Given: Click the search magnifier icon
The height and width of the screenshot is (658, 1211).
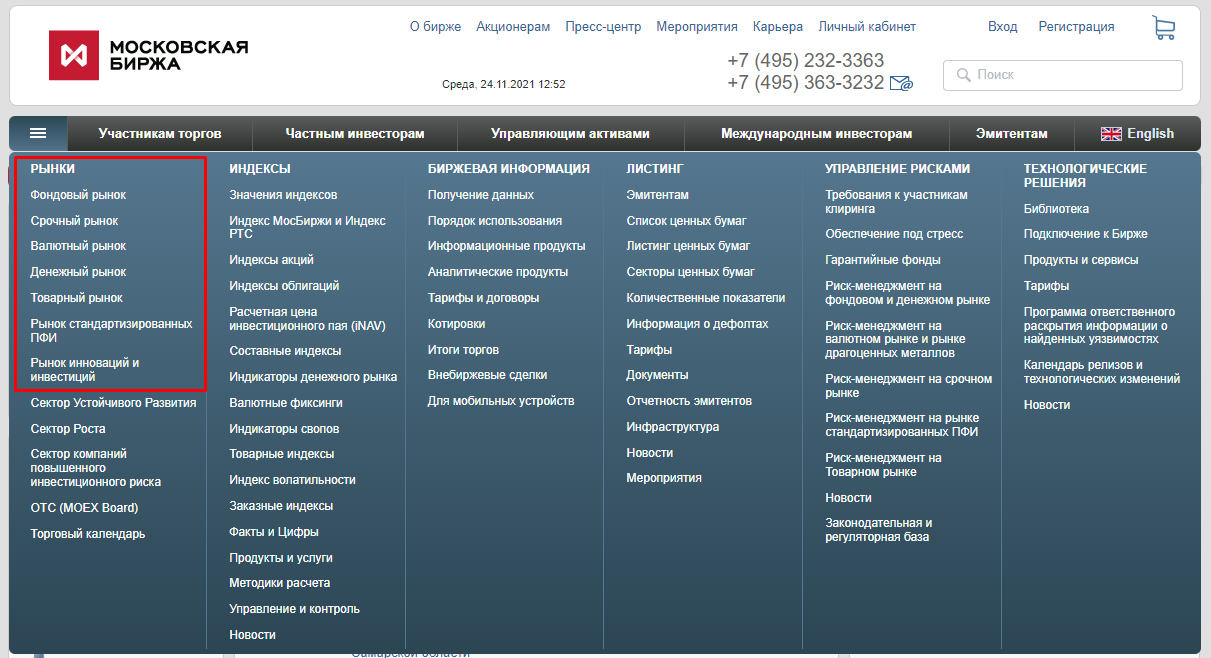Looking at the screenshot, I should tap(964, 75).
